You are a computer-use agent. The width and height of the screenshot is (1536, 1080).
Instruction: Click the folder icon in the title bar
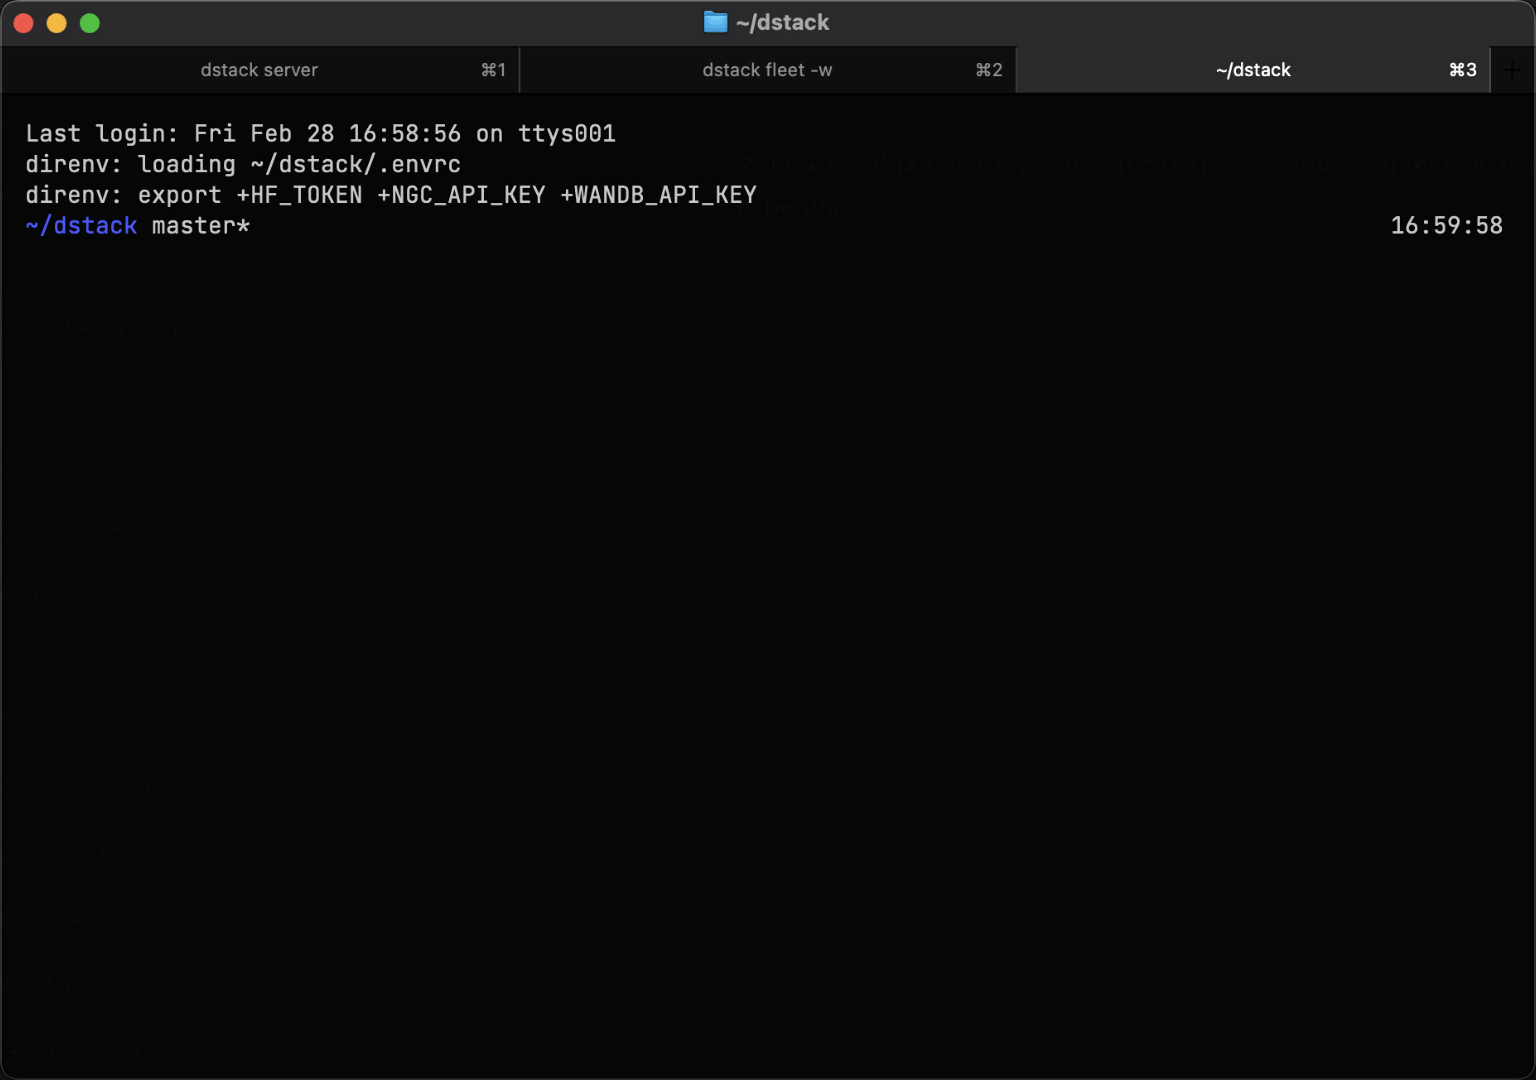pyautogui.click(x=715, y=22)
